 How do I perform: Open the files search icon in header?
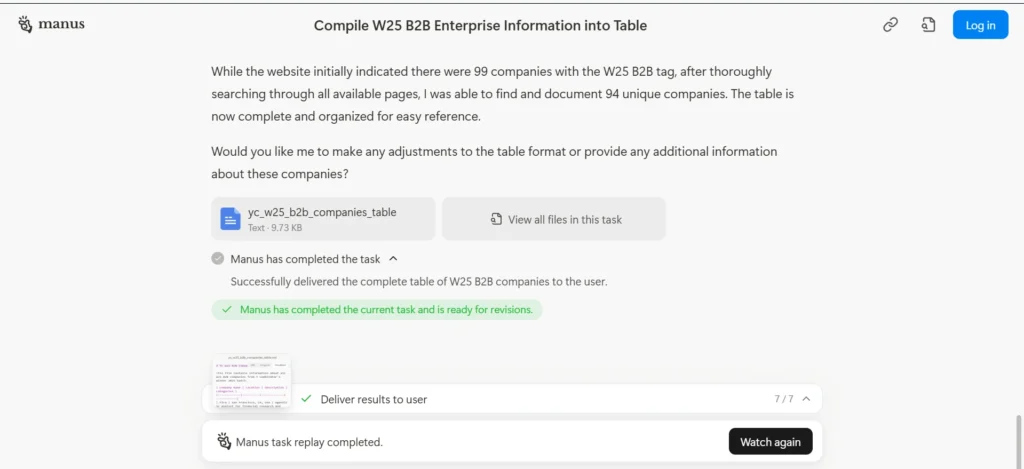point(928,25)
